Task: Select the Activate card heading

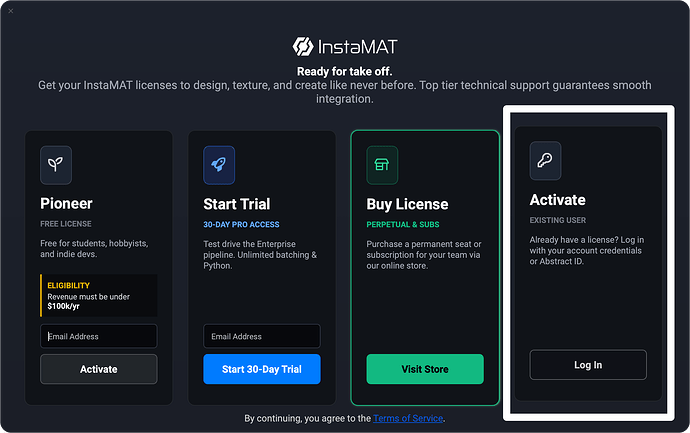Action: click(558, 200)
